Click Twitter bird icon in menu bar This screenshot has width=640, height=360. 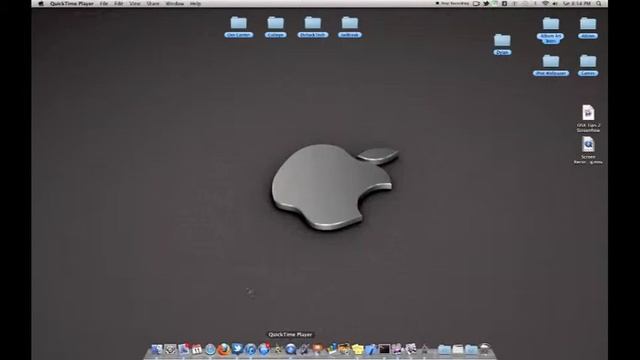486,3
